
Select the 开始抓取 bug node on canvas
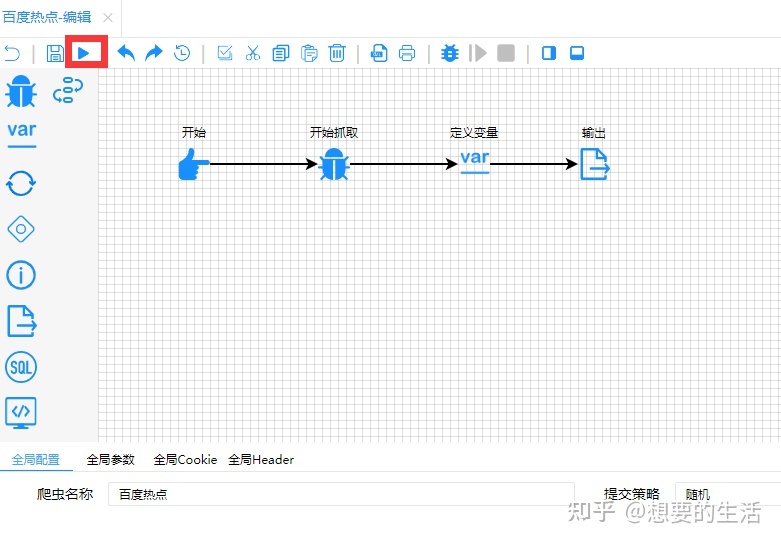point(334,164)
